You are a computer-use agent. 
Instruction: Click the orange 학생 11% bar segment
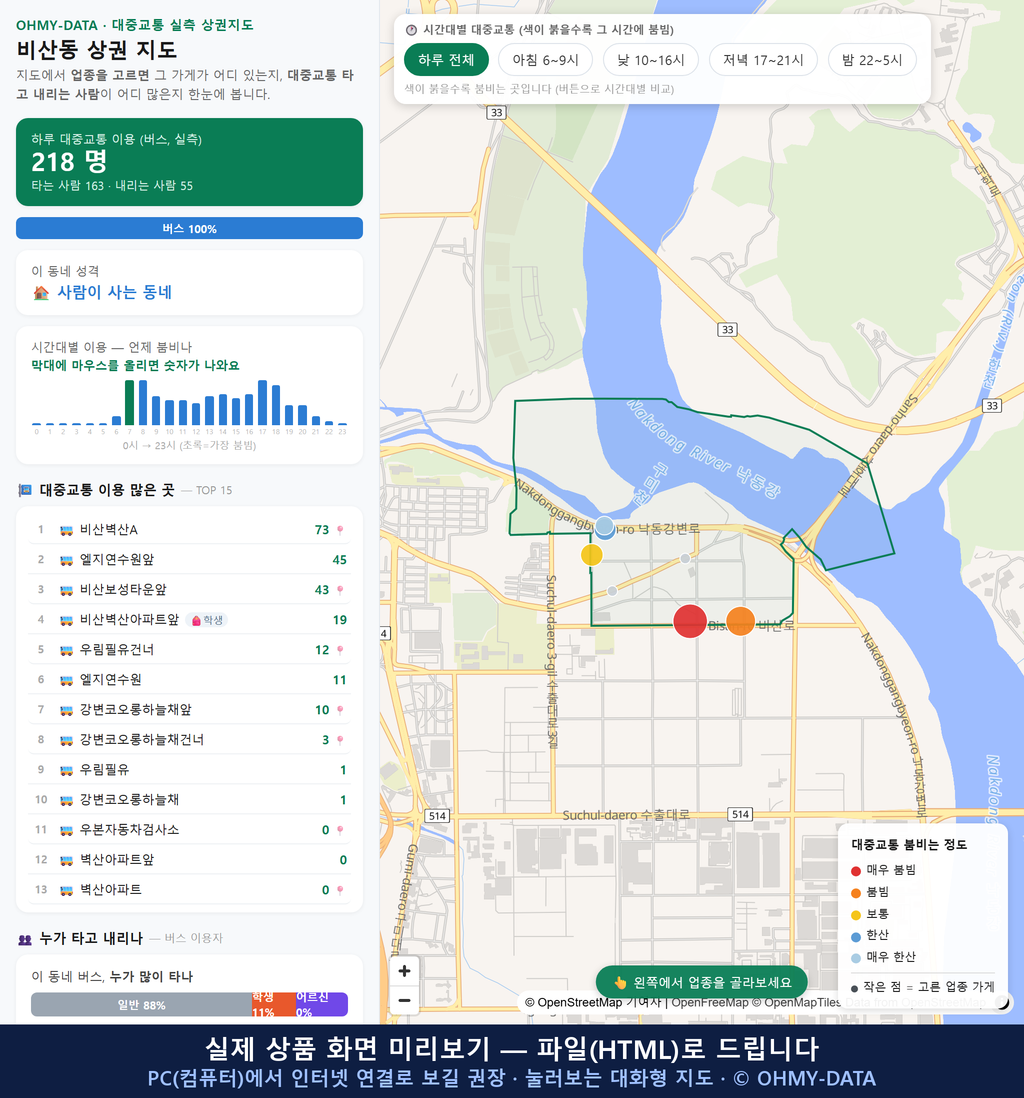click(x=274, y=1005)
